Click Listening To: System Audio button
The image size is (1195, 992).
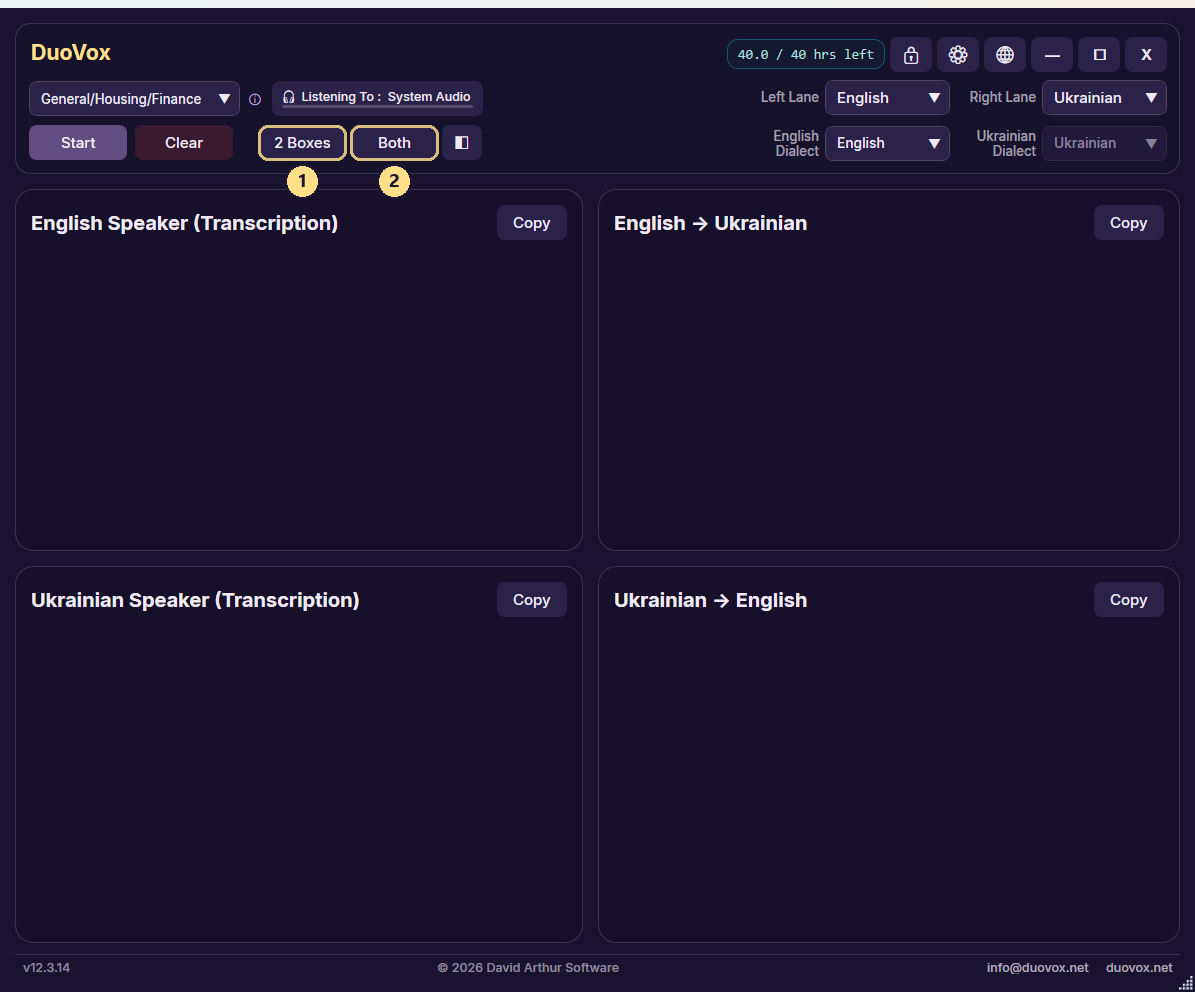click(377, 98)
